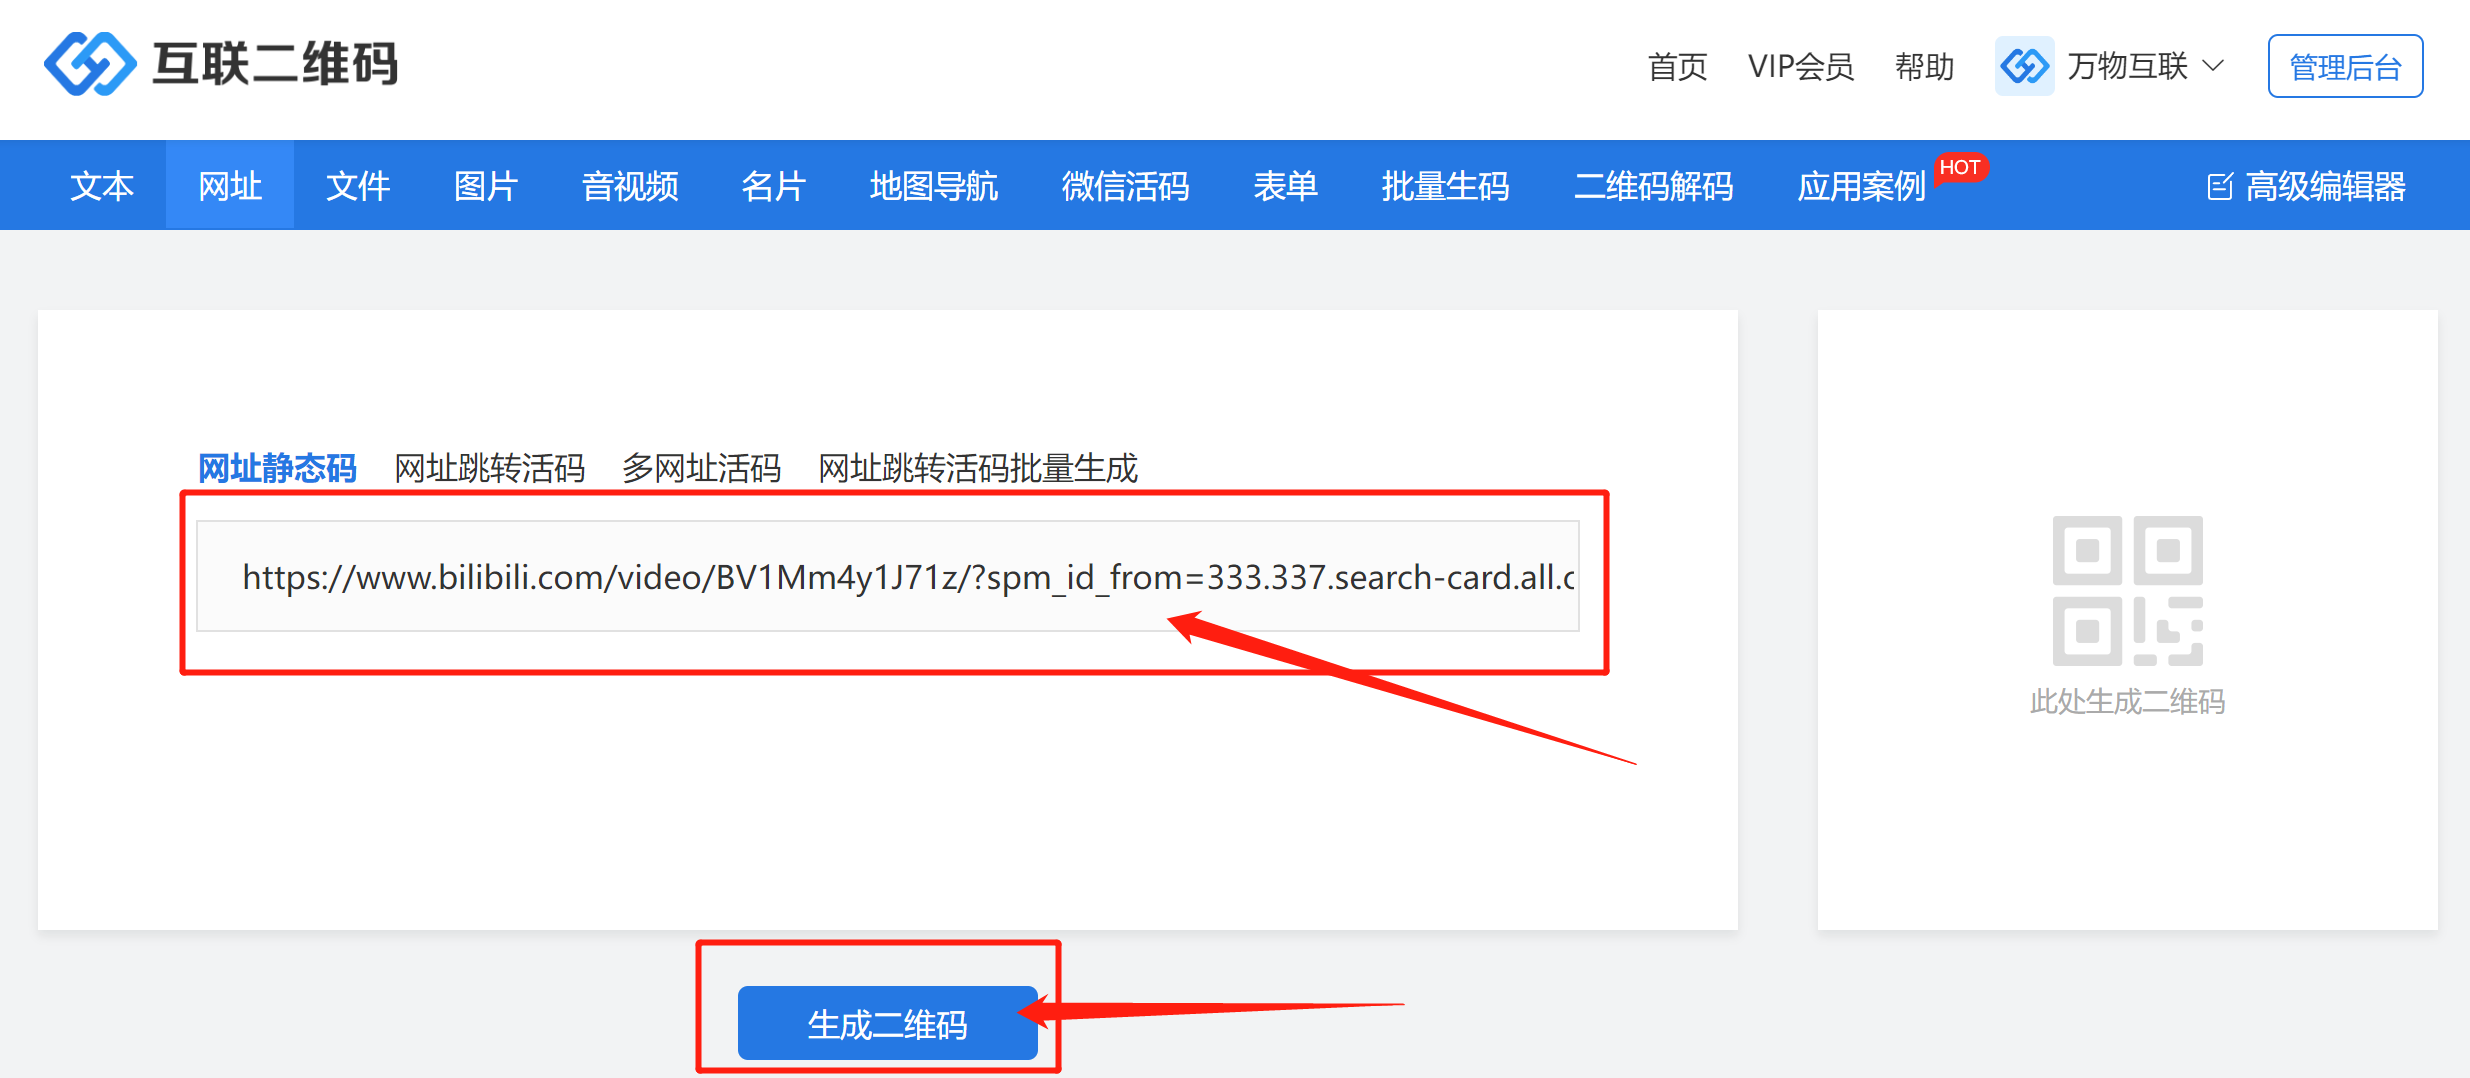Open 网址跳转活码批量生成 sub-tab
Viewport: 2470px width, 1078px height.
tap(978, 468)
